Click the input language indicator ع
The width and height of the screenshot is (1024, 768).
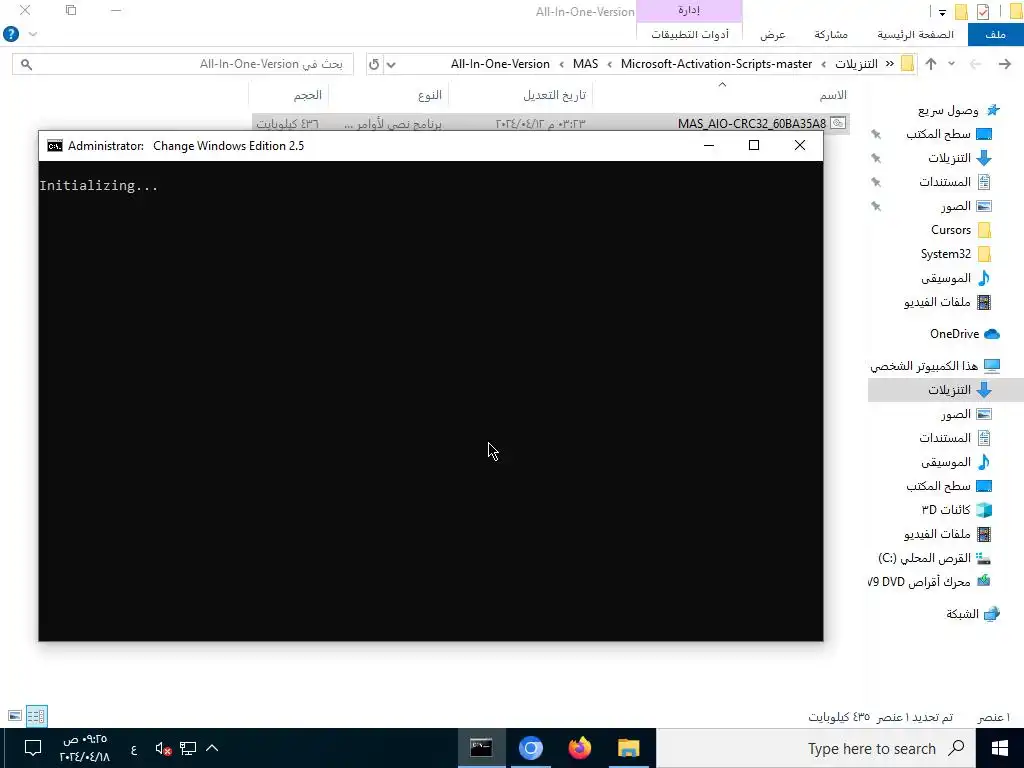pos(134,749)
